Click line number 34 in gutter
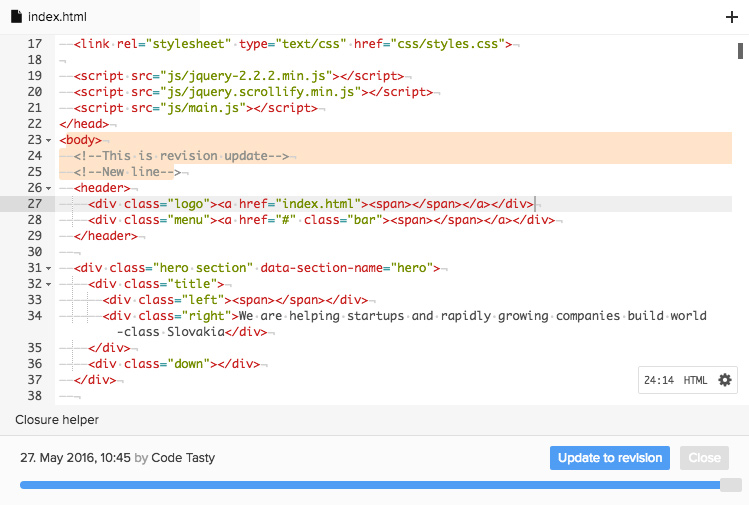Screen dimensions: 749x505 34,316
